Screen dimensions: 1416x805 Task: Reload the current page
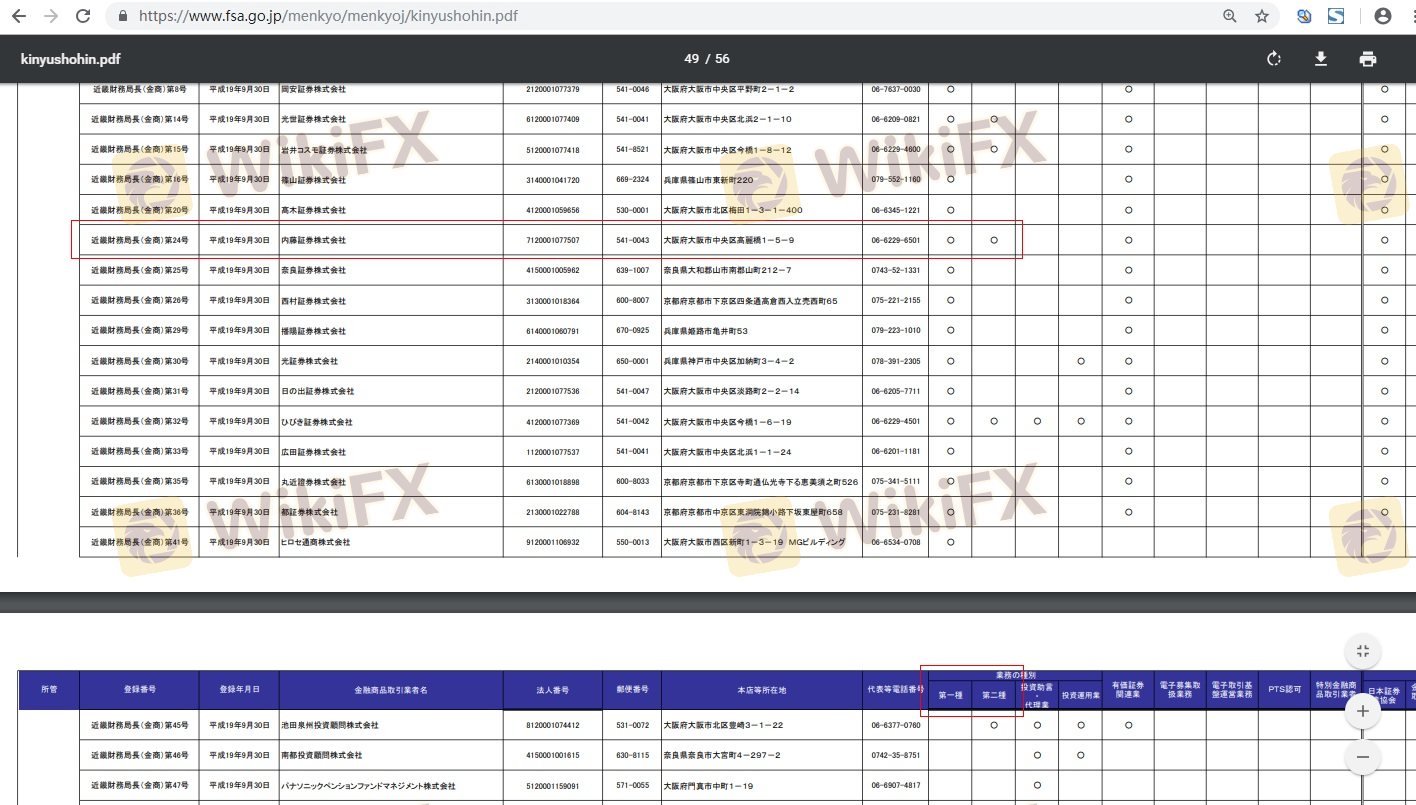coord(83,16)
